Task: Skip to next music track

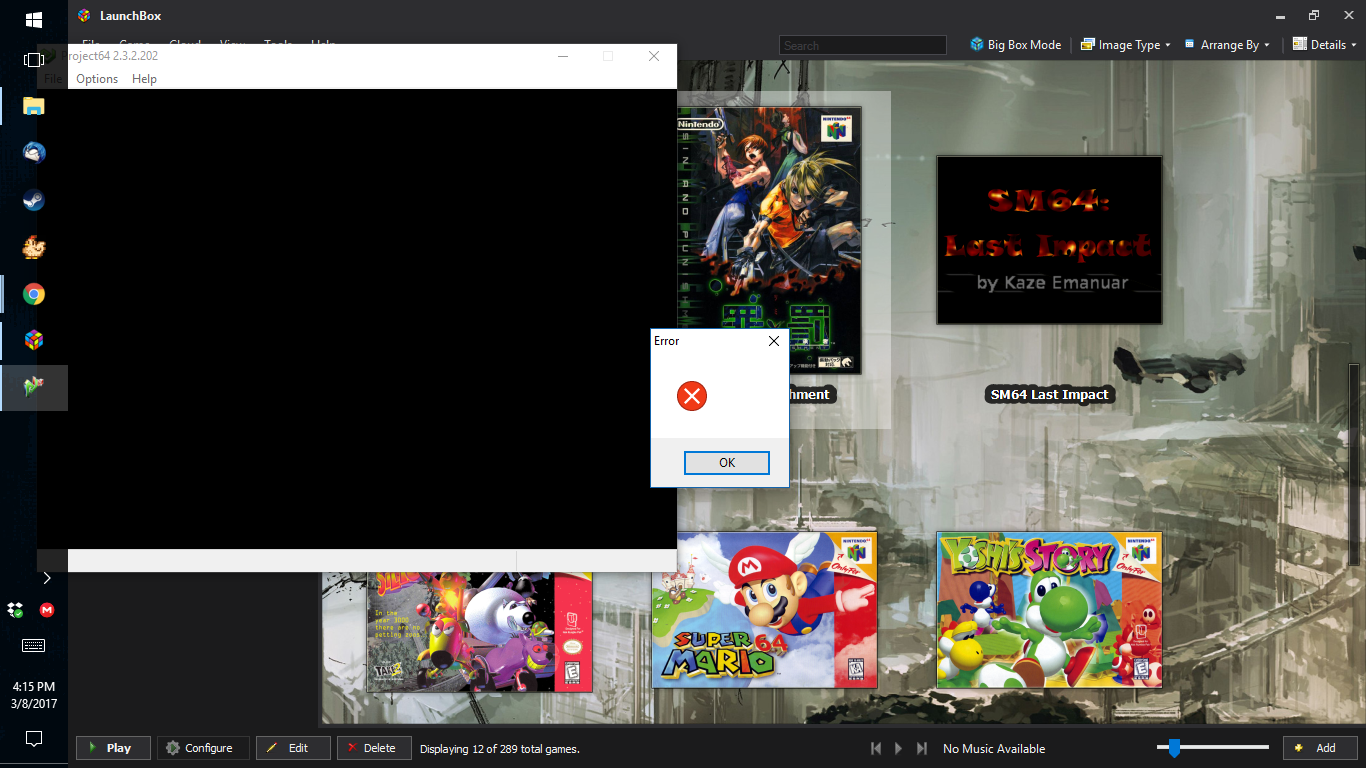Action: [922, 748]
